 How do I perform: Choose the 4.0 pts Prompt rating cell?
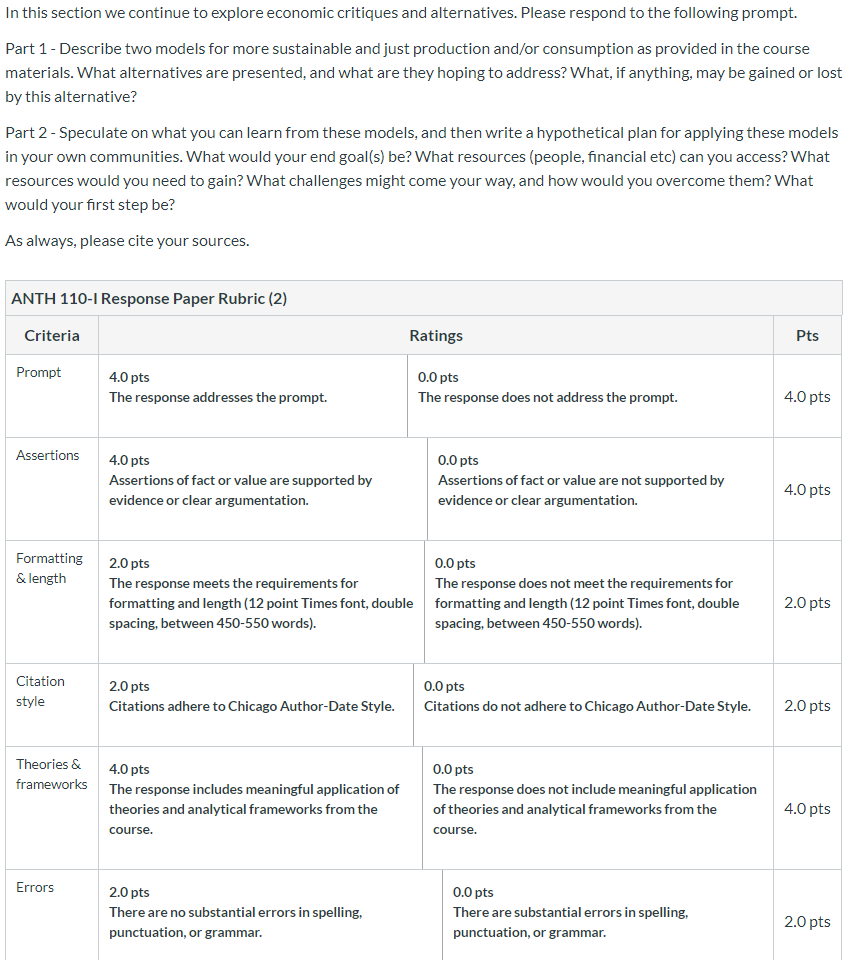tap(253, 396)
